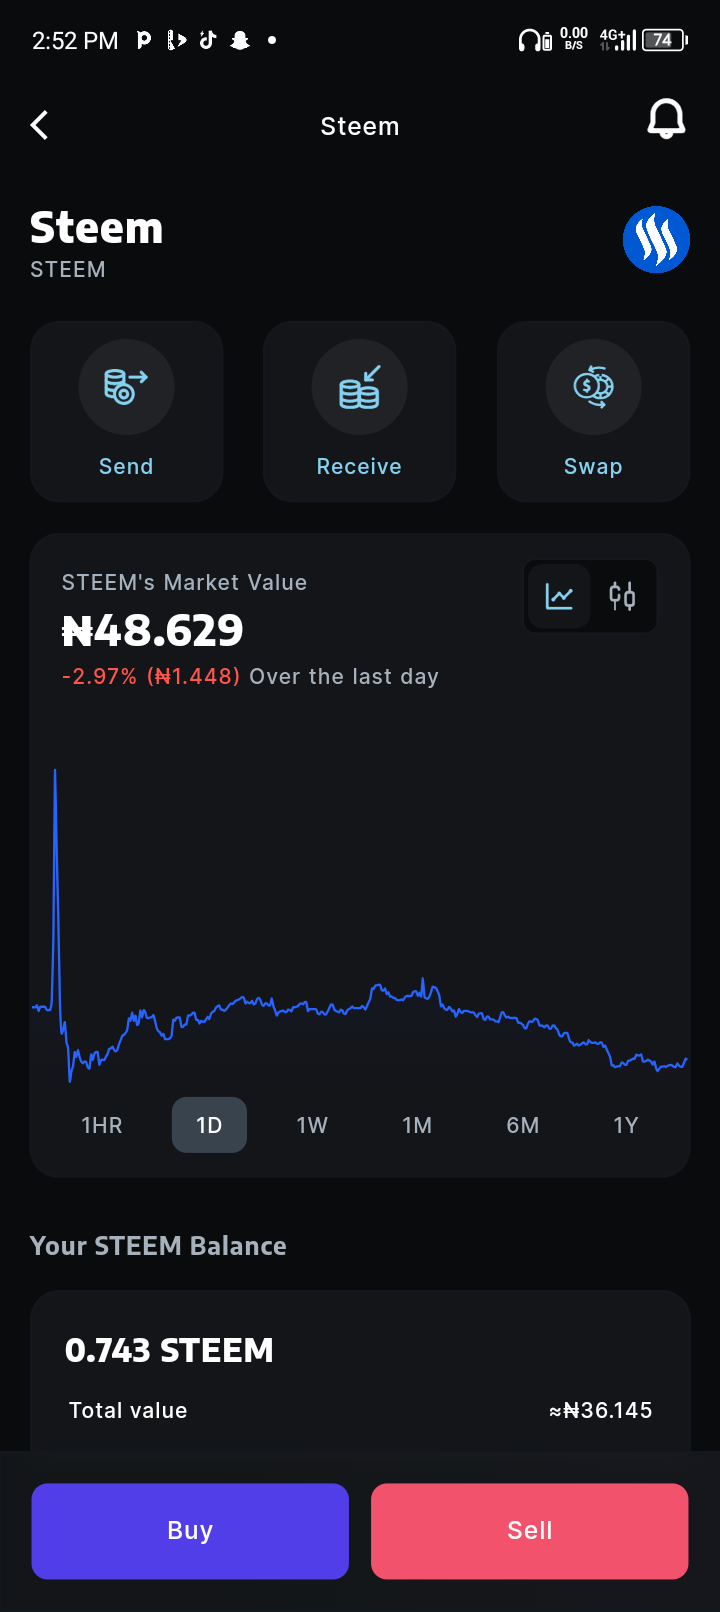The width and height of the screenshot is (720, 1612).
Task: Select the 6M time range
Action: (522, 1125)
